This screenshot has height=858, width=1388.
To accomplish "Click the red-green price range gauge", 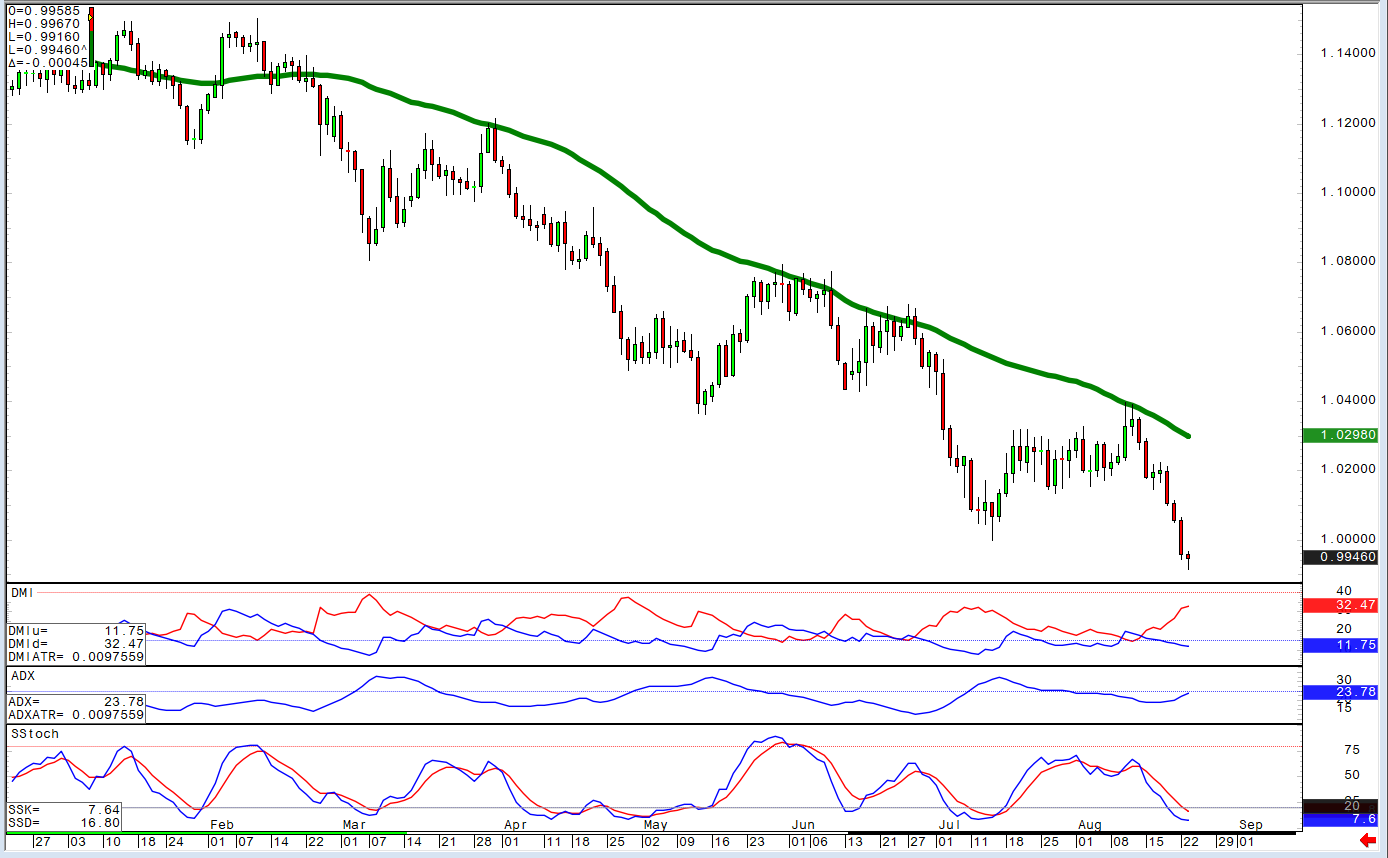I will [x=91, y=37].
